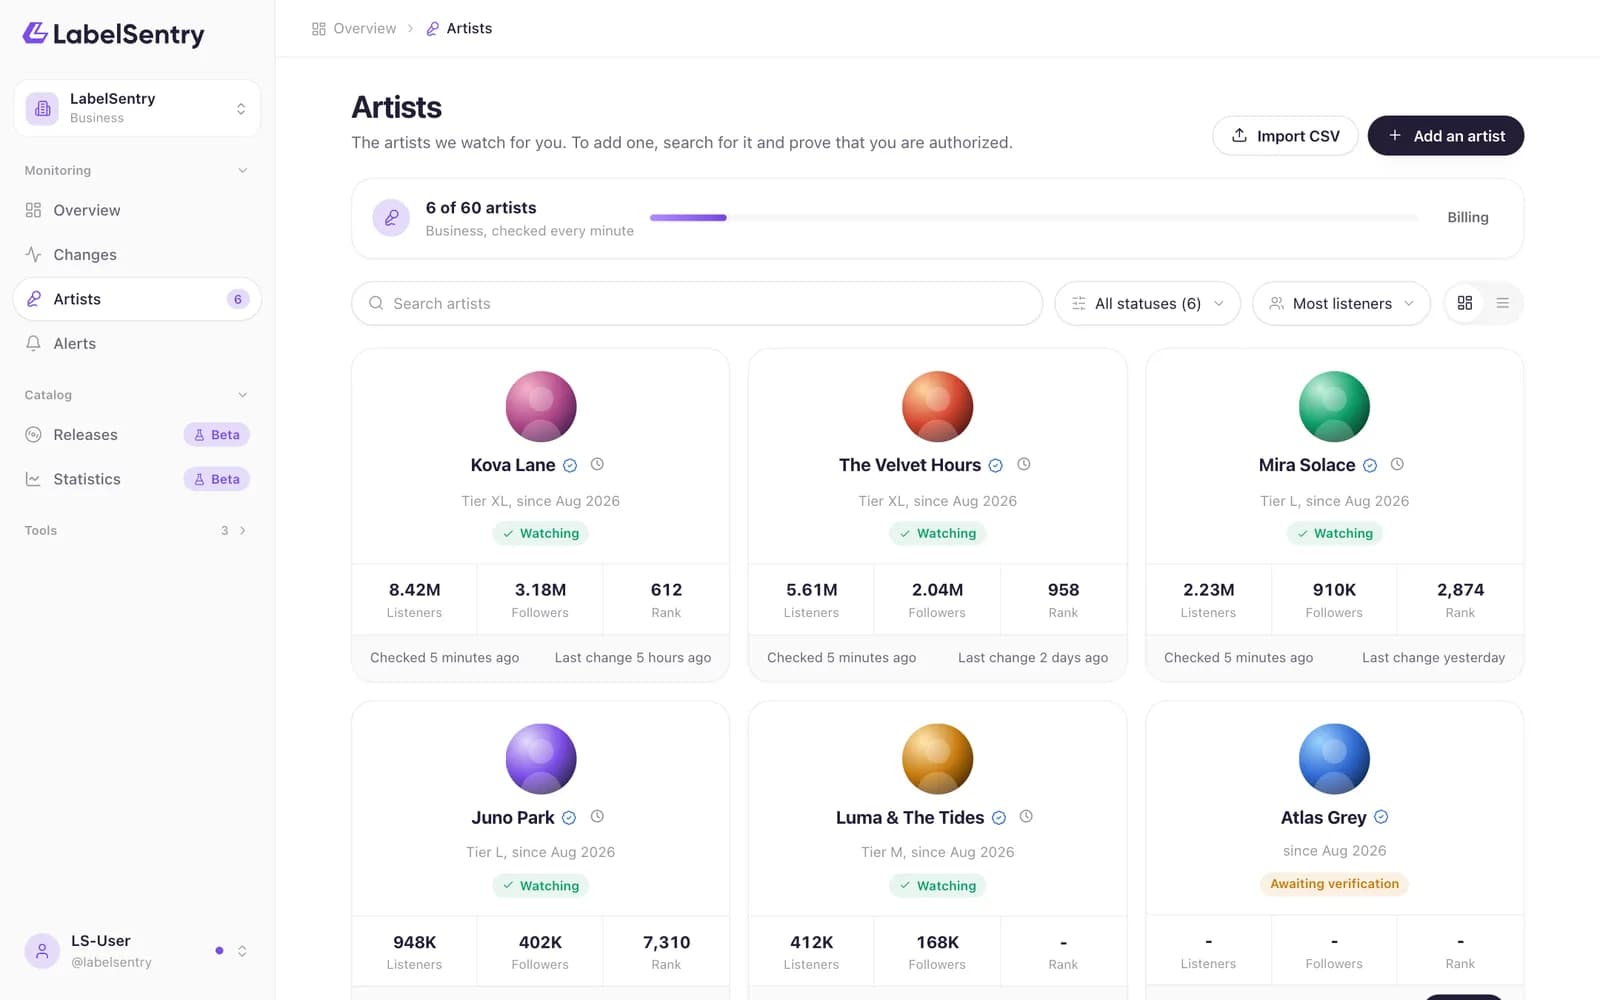
Task: Open the Billing link
Action: pos(1467,217)
